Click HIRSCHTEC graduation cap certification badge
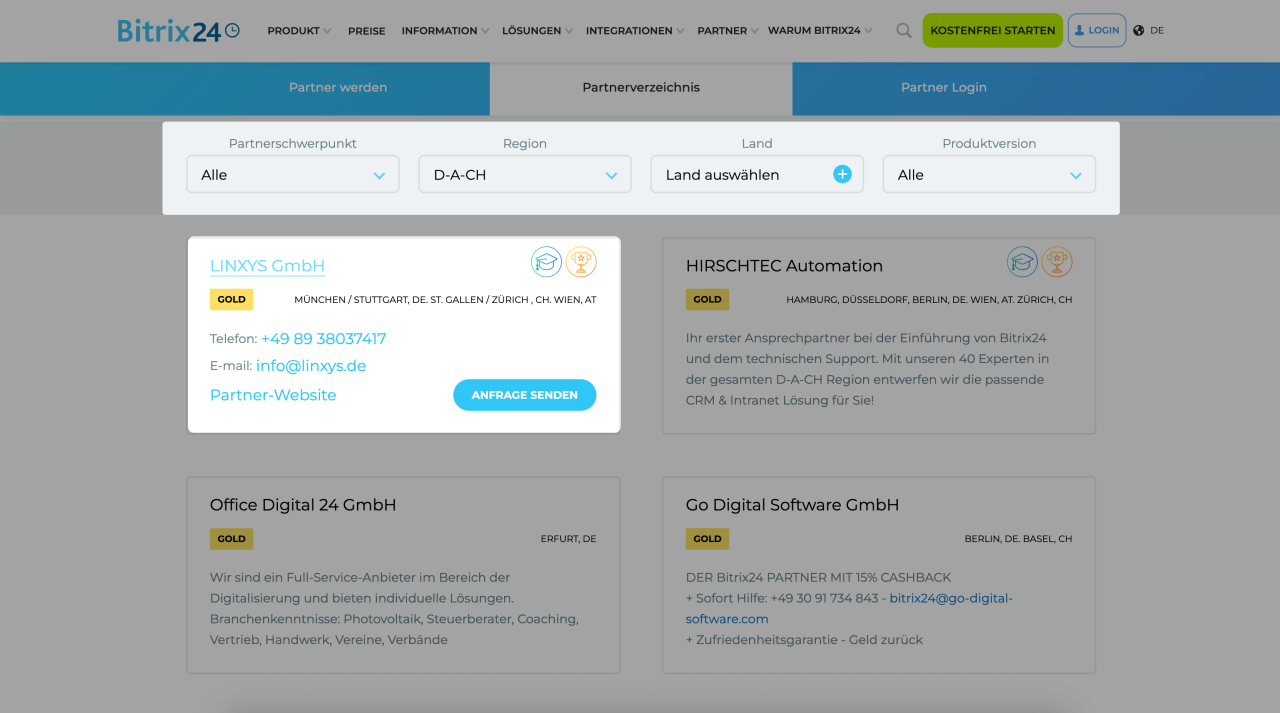Viewport: 1280px width, 713px height. (1022, 262)
